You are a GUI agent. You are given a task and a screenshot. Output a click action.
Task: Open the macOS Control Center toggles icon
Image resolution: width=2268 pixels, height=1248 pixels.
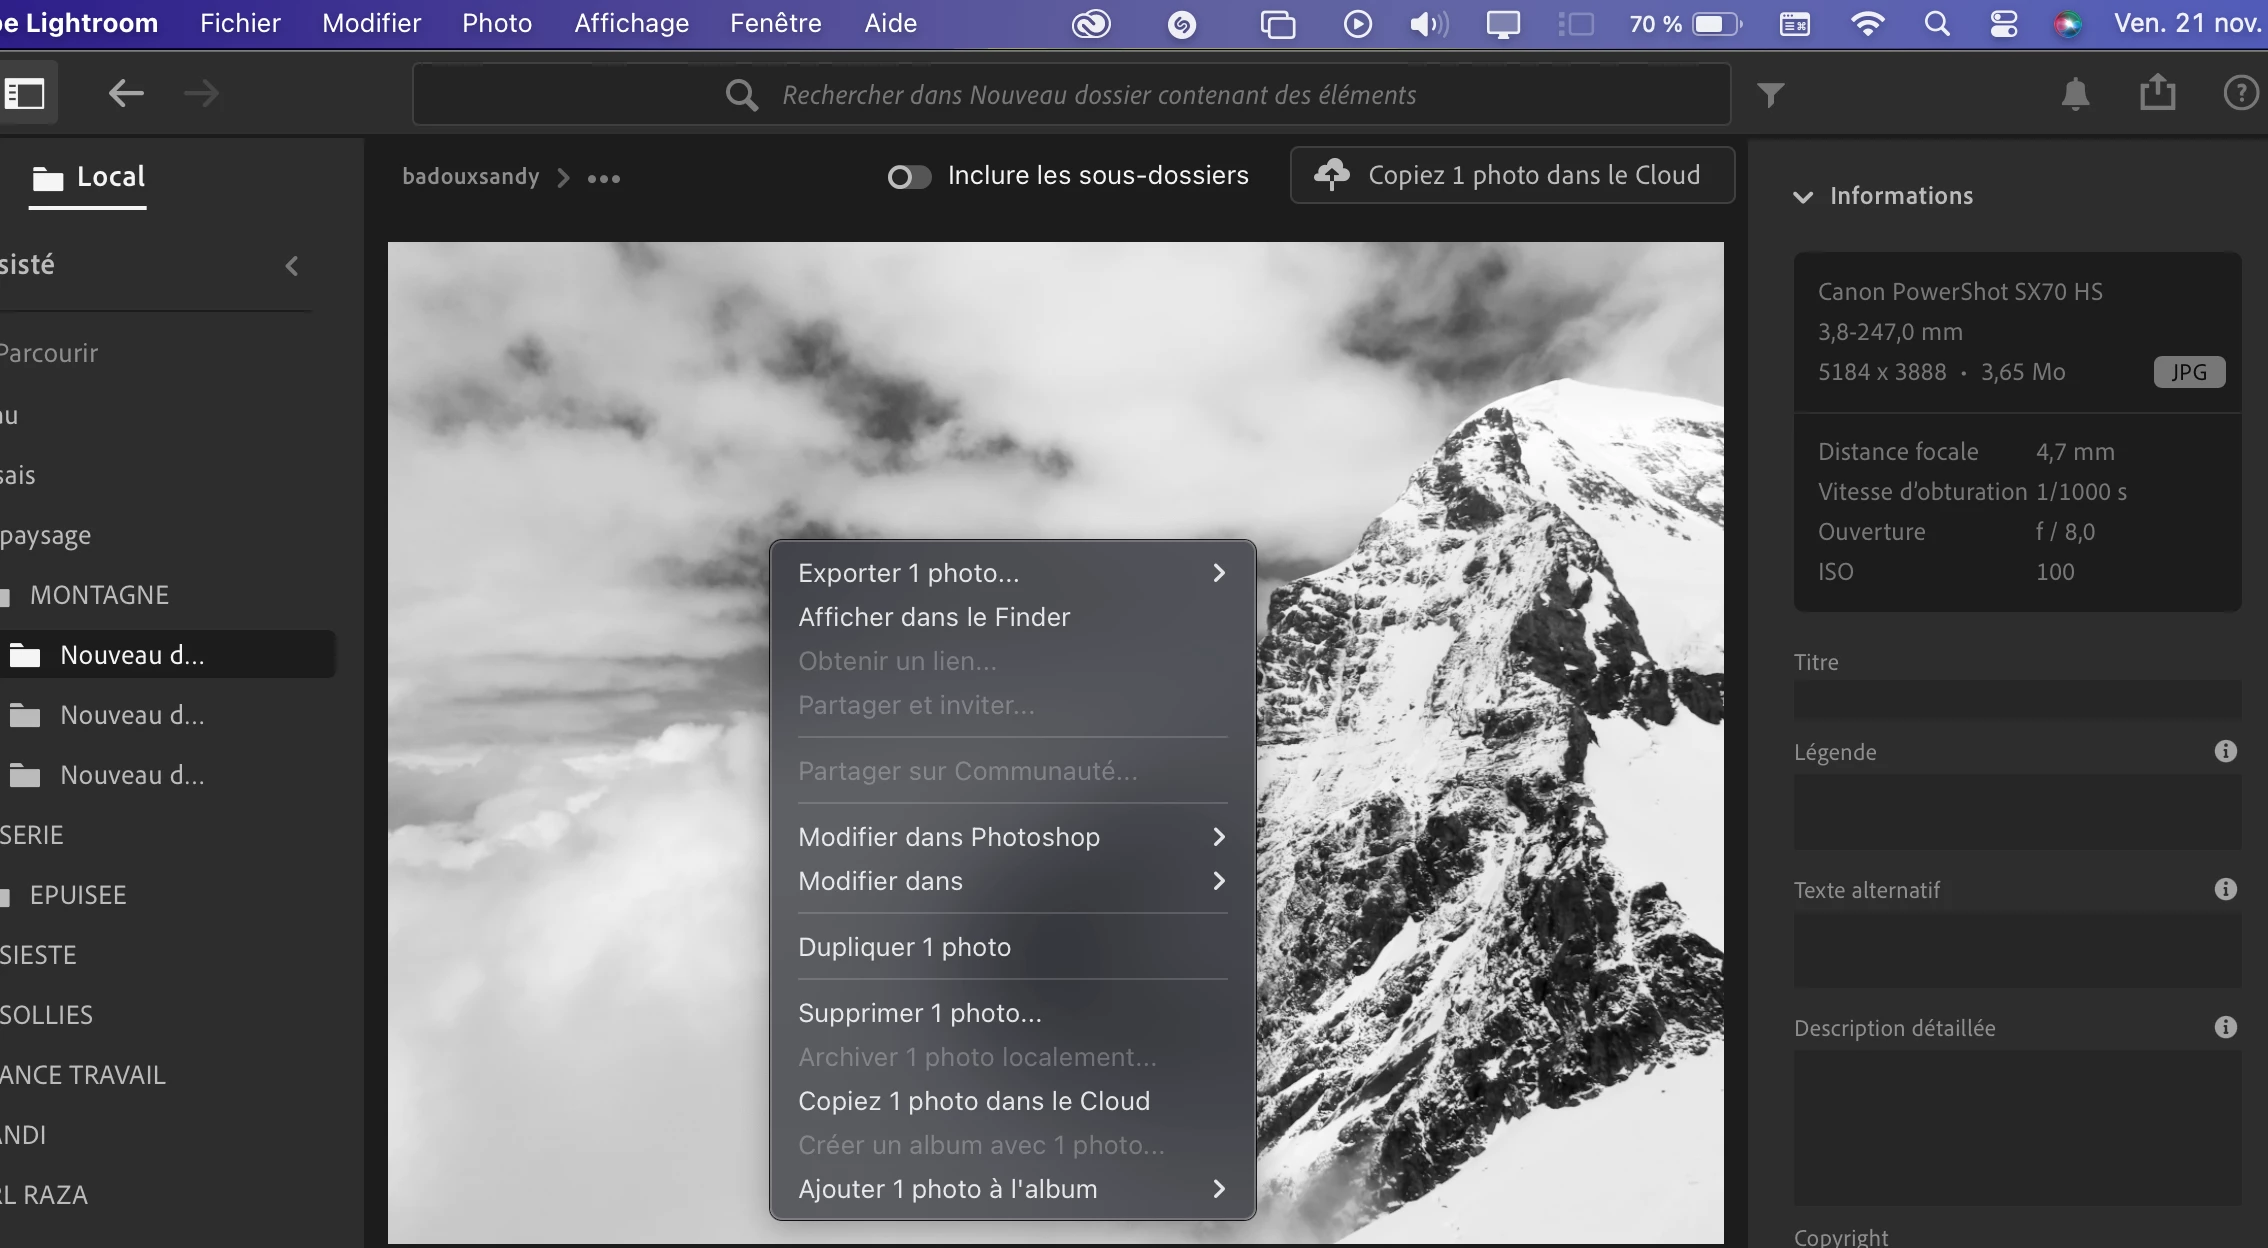pos(2003,24)
